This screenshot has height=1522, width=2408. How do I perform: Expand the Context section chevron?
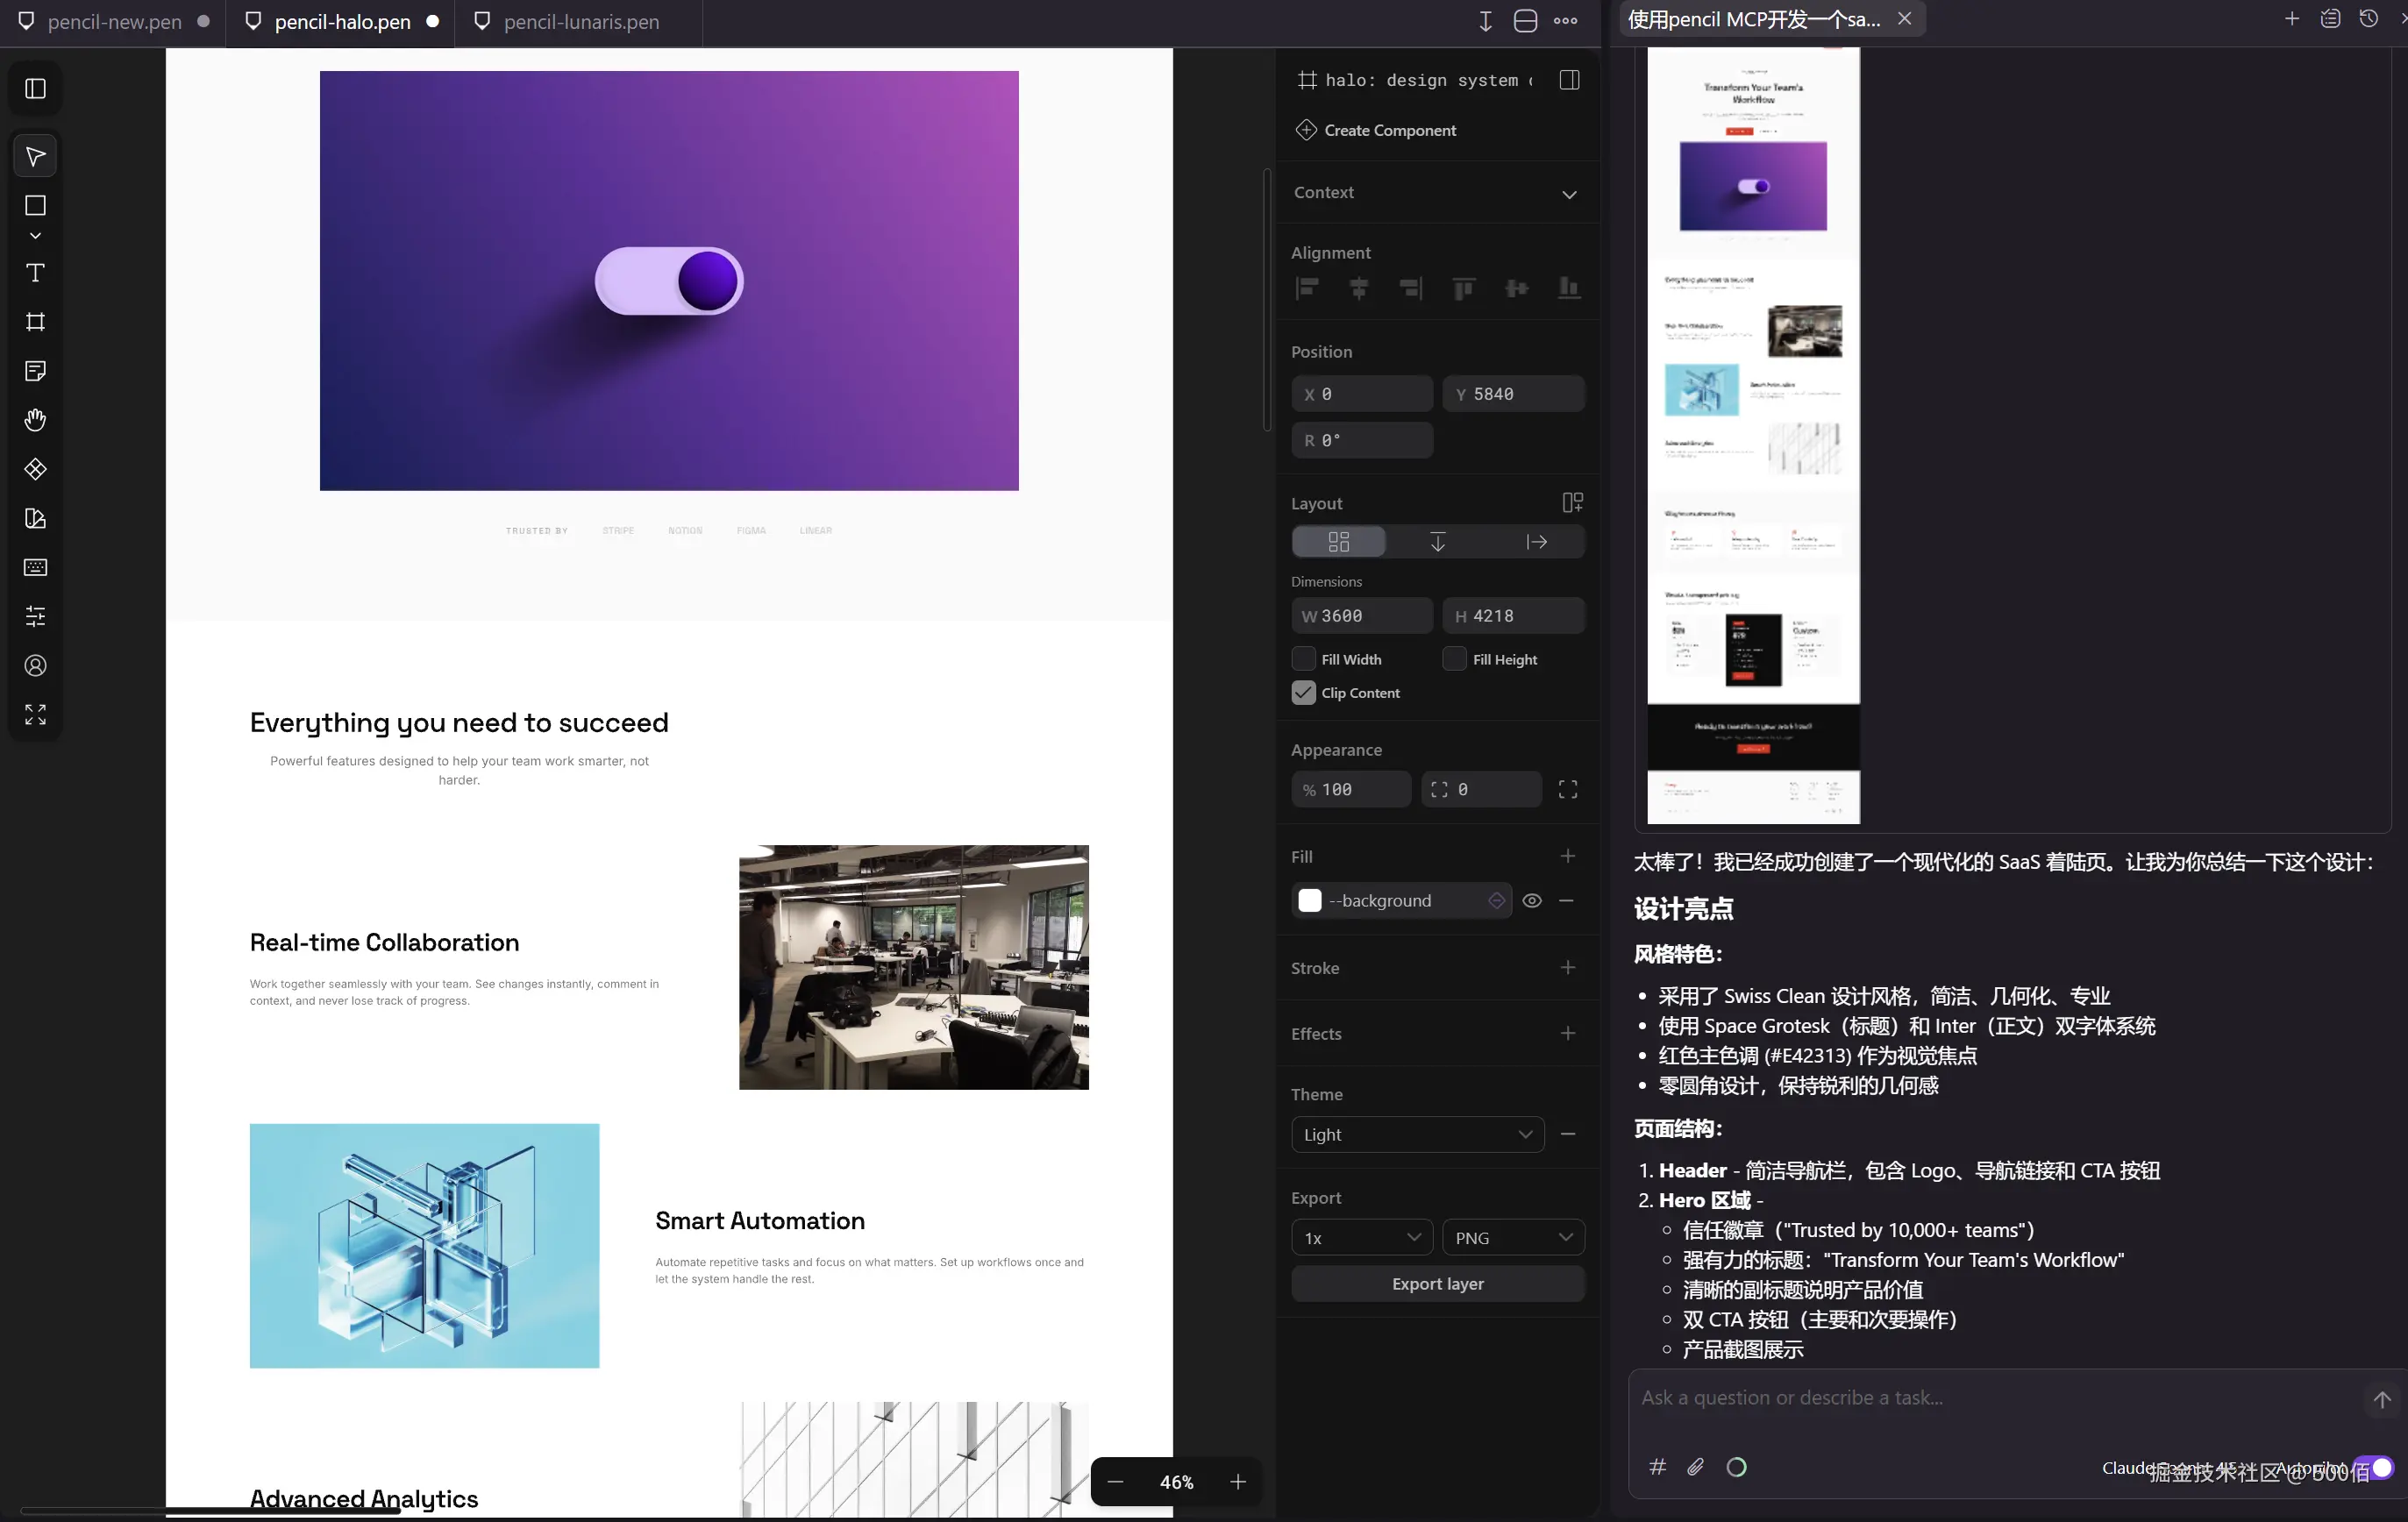click(x=1568, y=194)
